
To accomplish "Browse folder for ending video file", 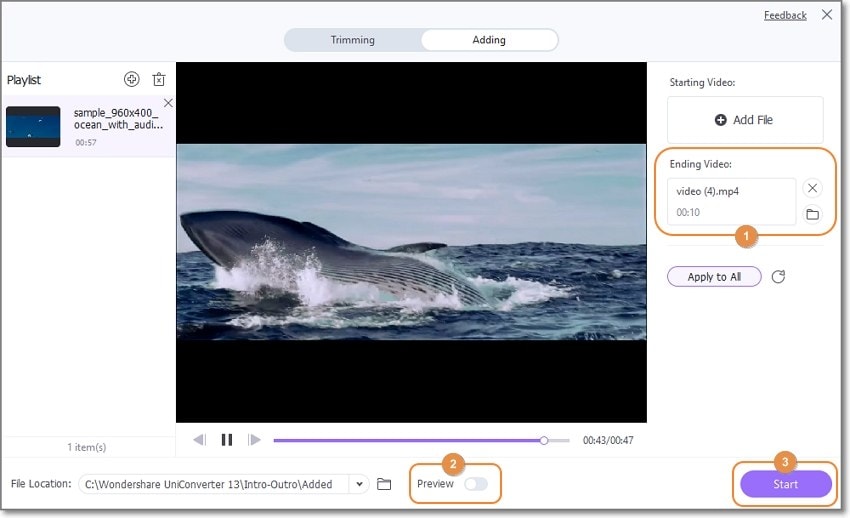I will 812,214.
